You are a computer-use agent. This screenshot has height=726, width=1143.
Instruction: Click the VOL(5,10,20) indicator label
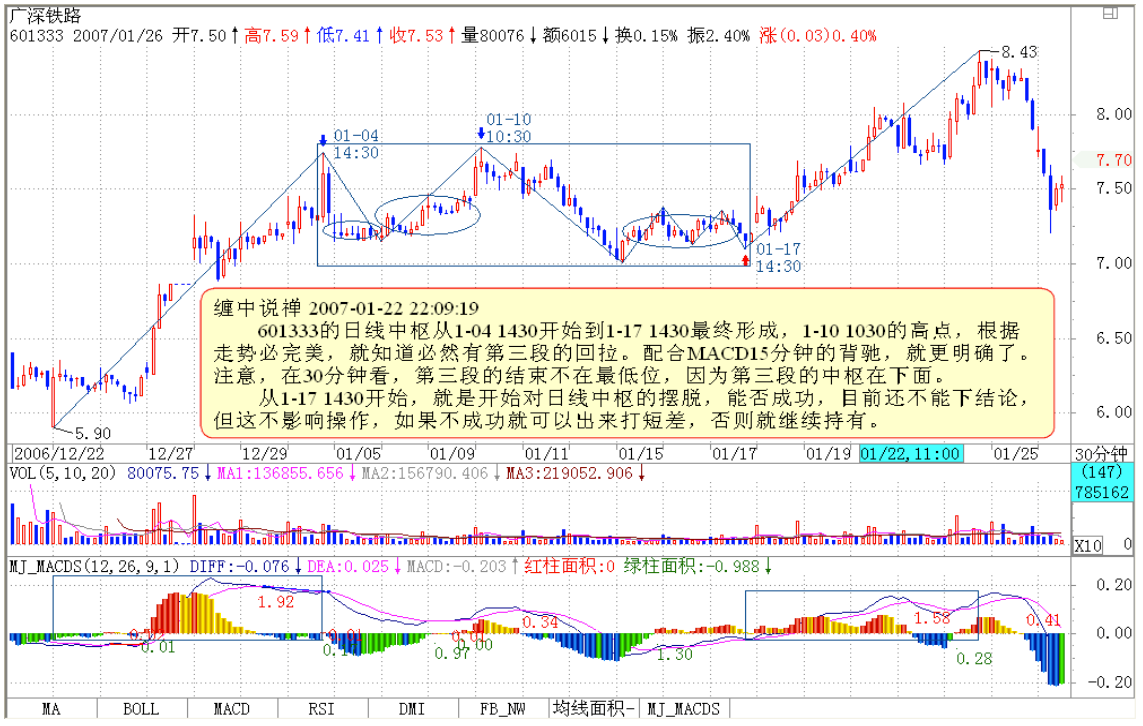click(63, 473)
